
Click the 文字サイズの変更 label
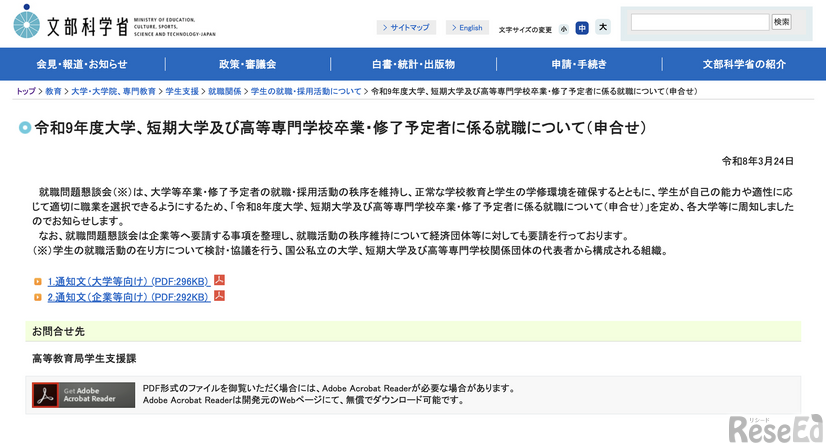point(525,29)
